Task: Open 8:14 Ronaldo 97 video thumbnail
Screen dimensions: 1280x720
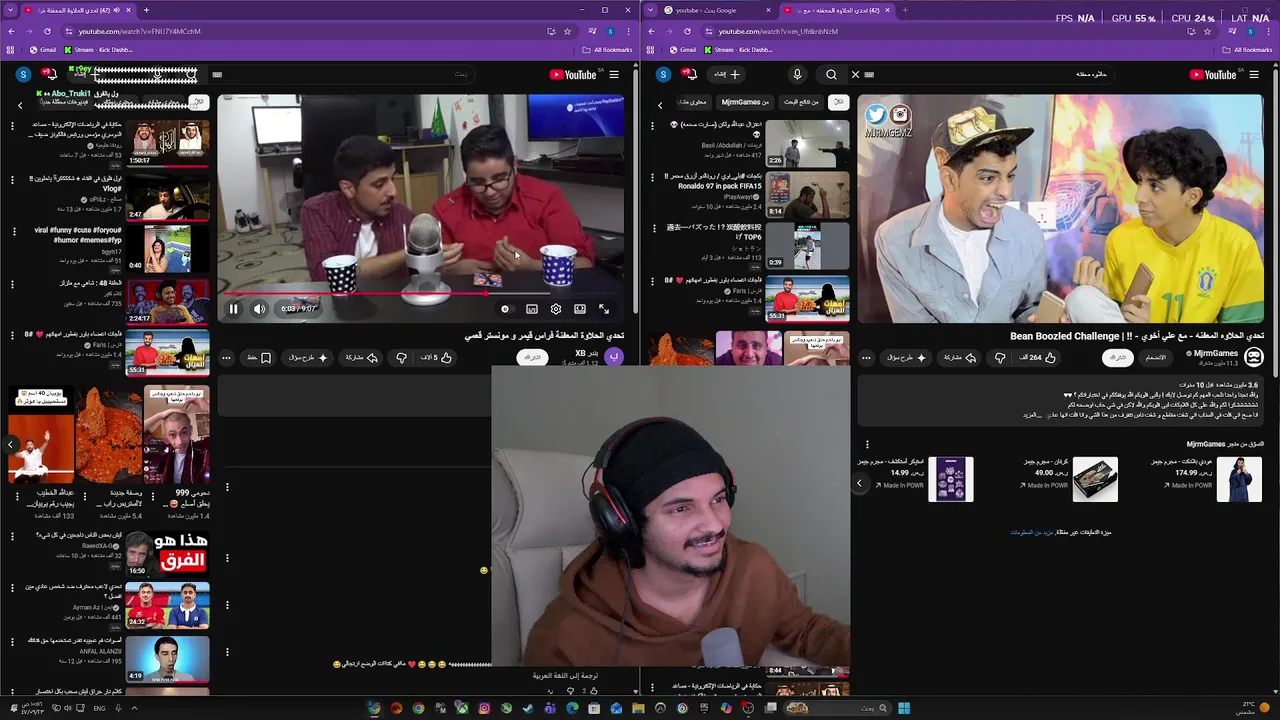Action: [x=807, y=194]
